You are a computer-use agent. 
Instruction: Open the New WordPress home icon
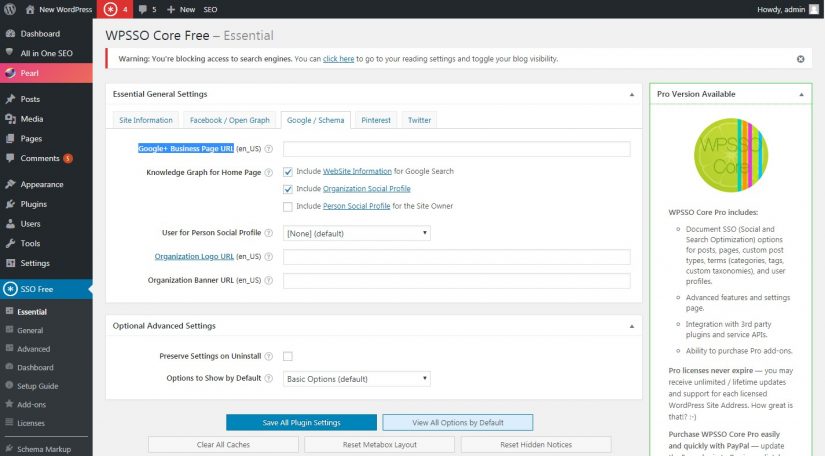30,9
